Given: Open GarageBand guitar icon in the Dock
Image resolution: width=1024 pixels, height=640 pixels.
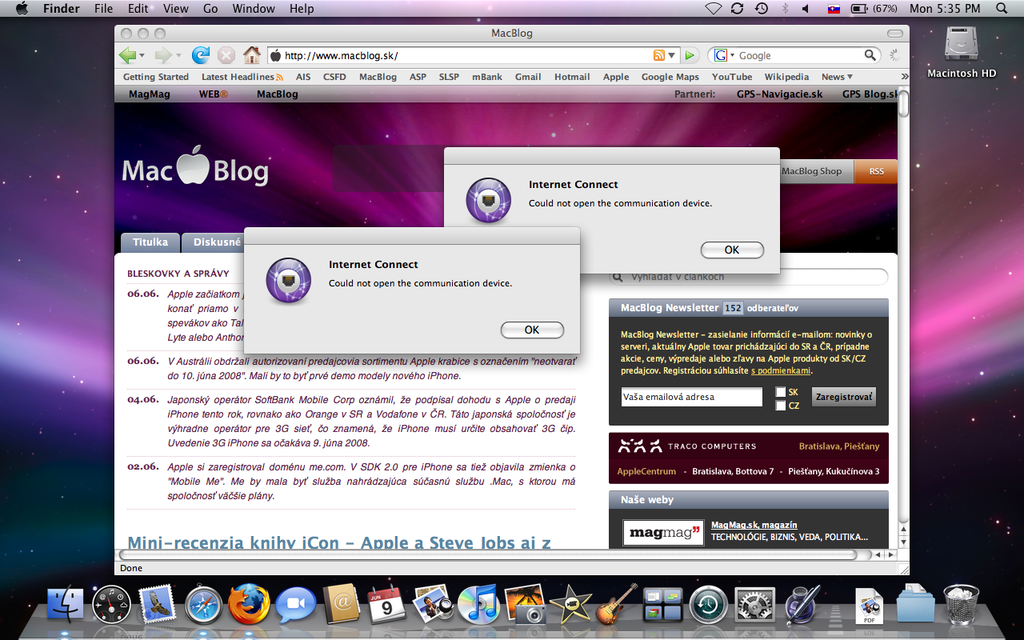Looking at the screenshot, I should (617, 604).
